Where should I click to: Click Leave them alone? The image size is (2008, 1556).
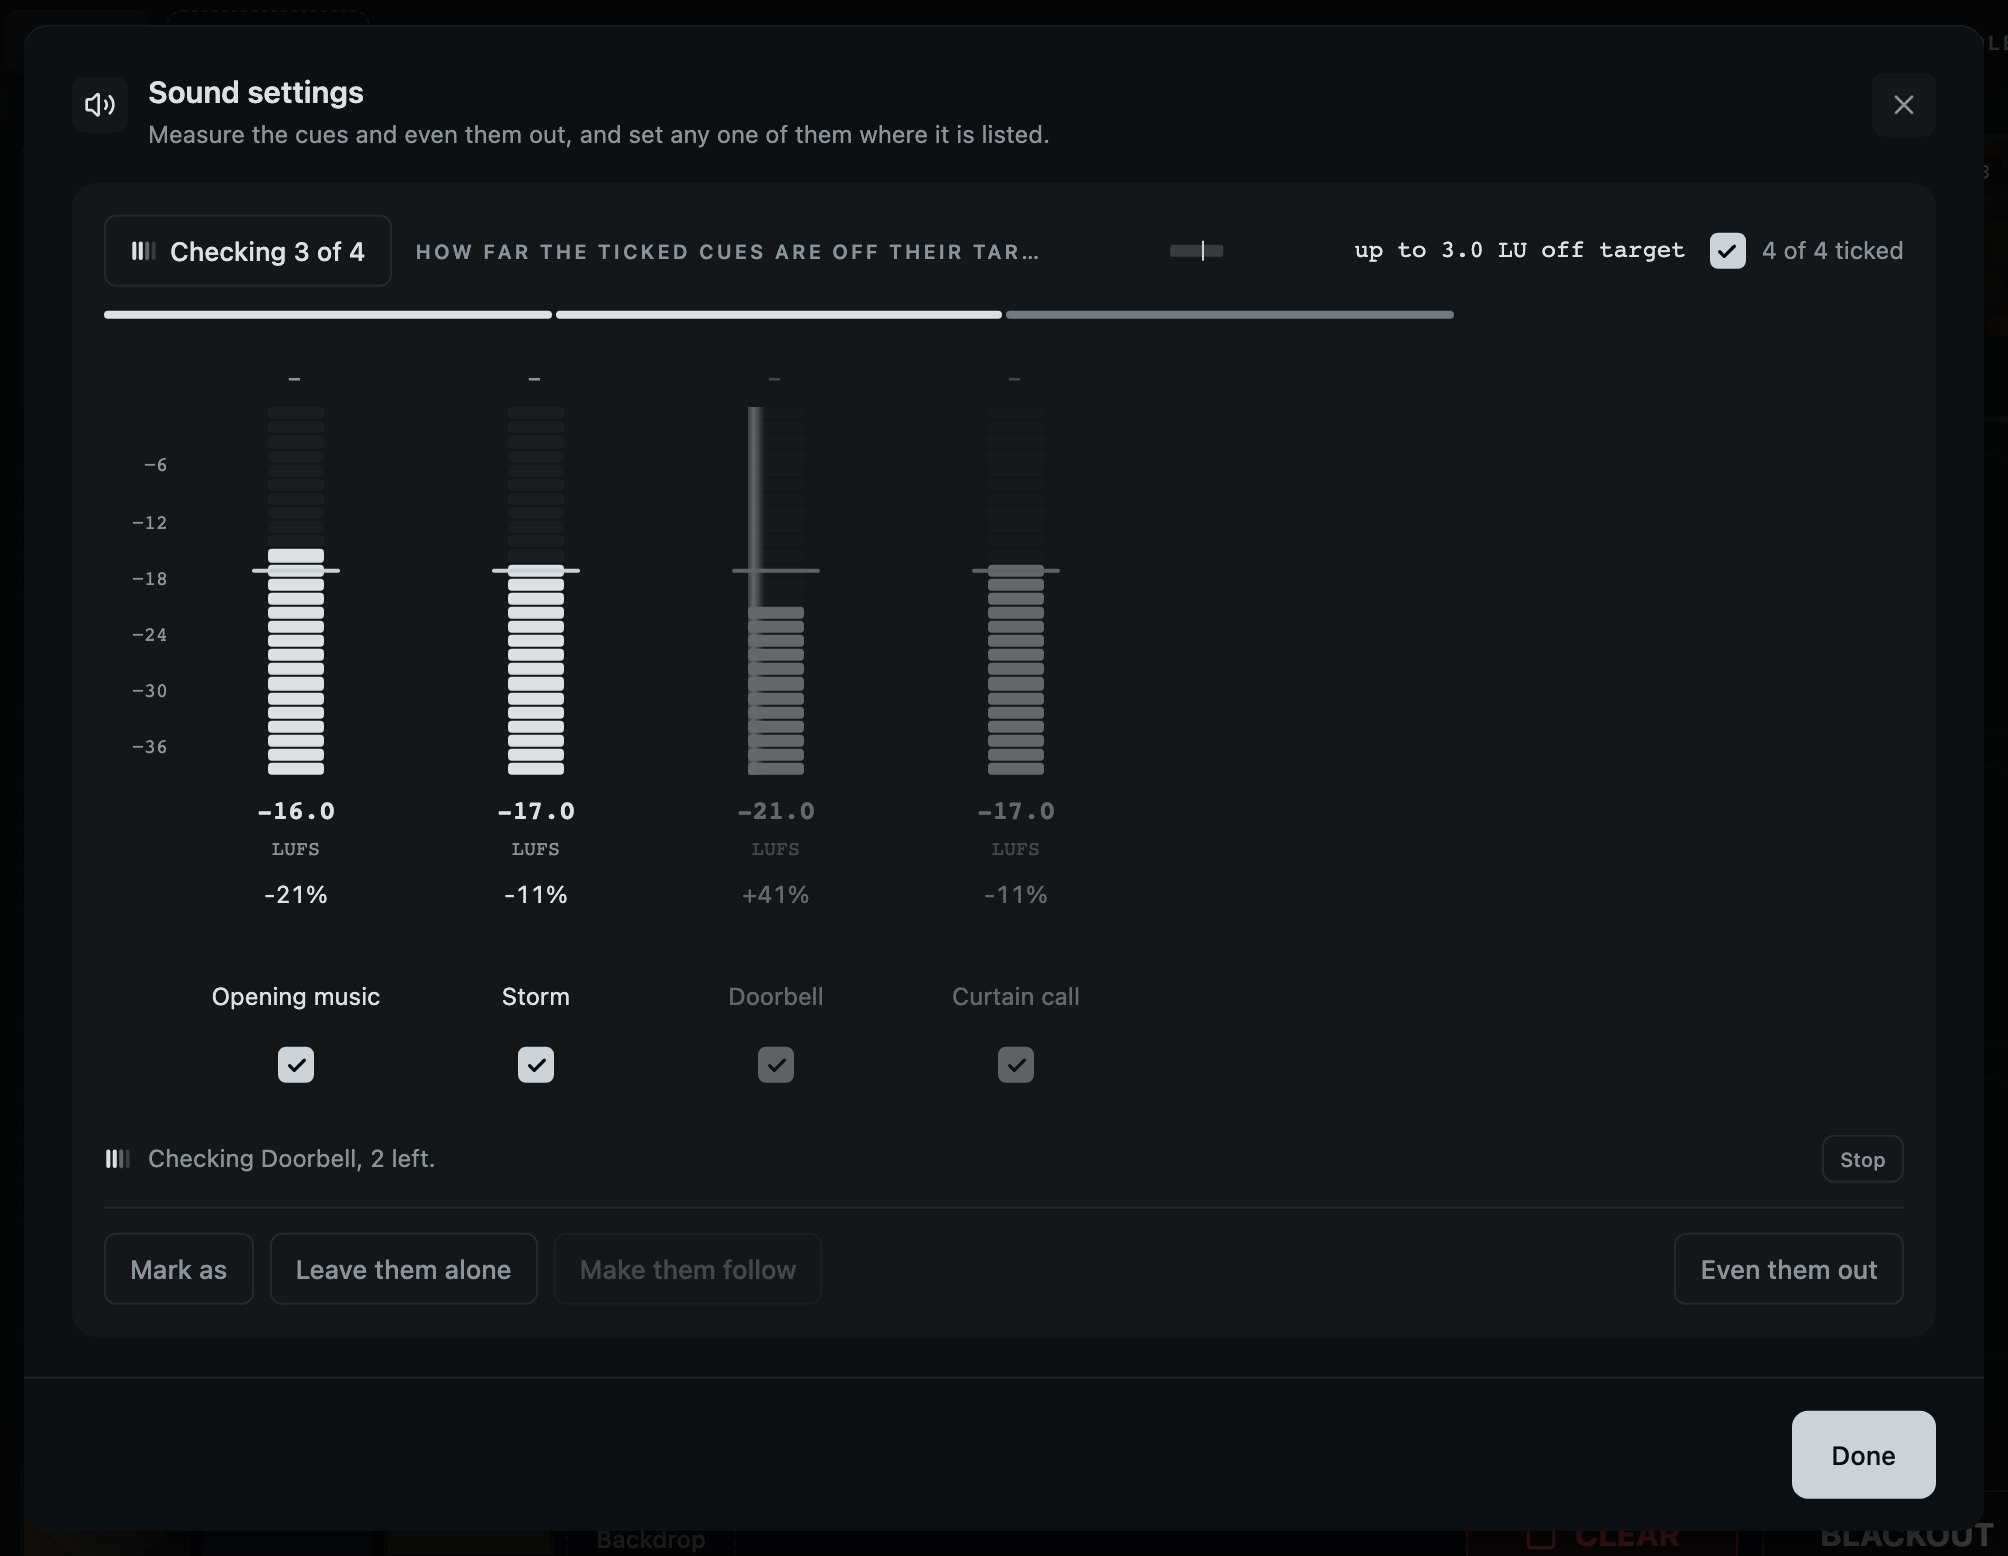click(x=403, y=1270)
